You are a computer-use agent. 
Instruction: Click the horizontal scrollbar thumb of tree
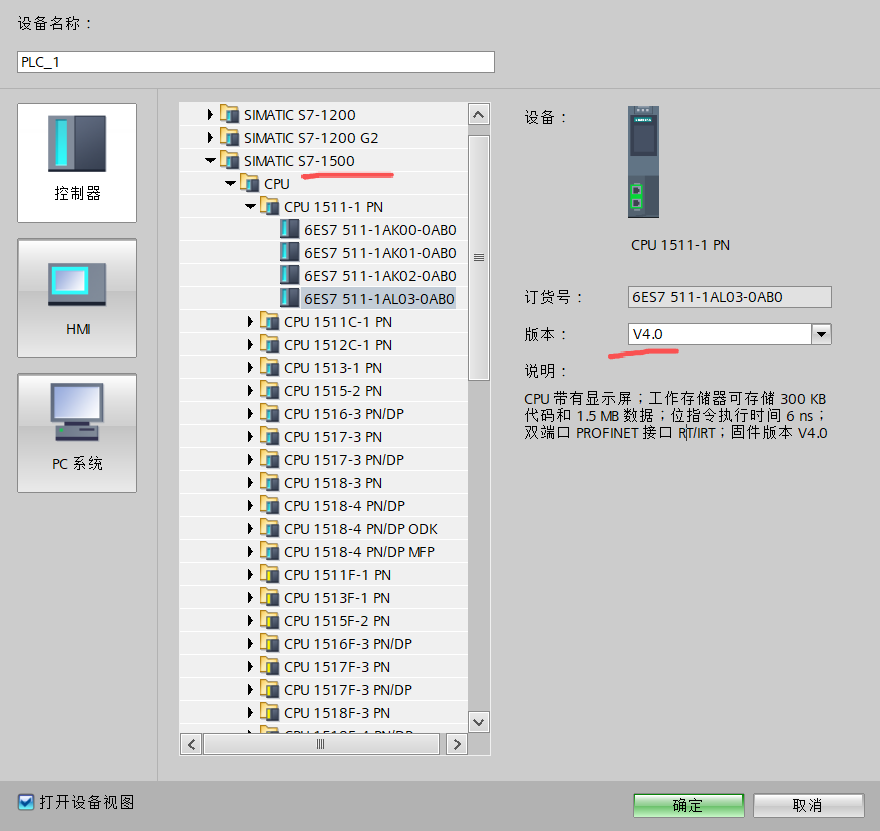321,744
